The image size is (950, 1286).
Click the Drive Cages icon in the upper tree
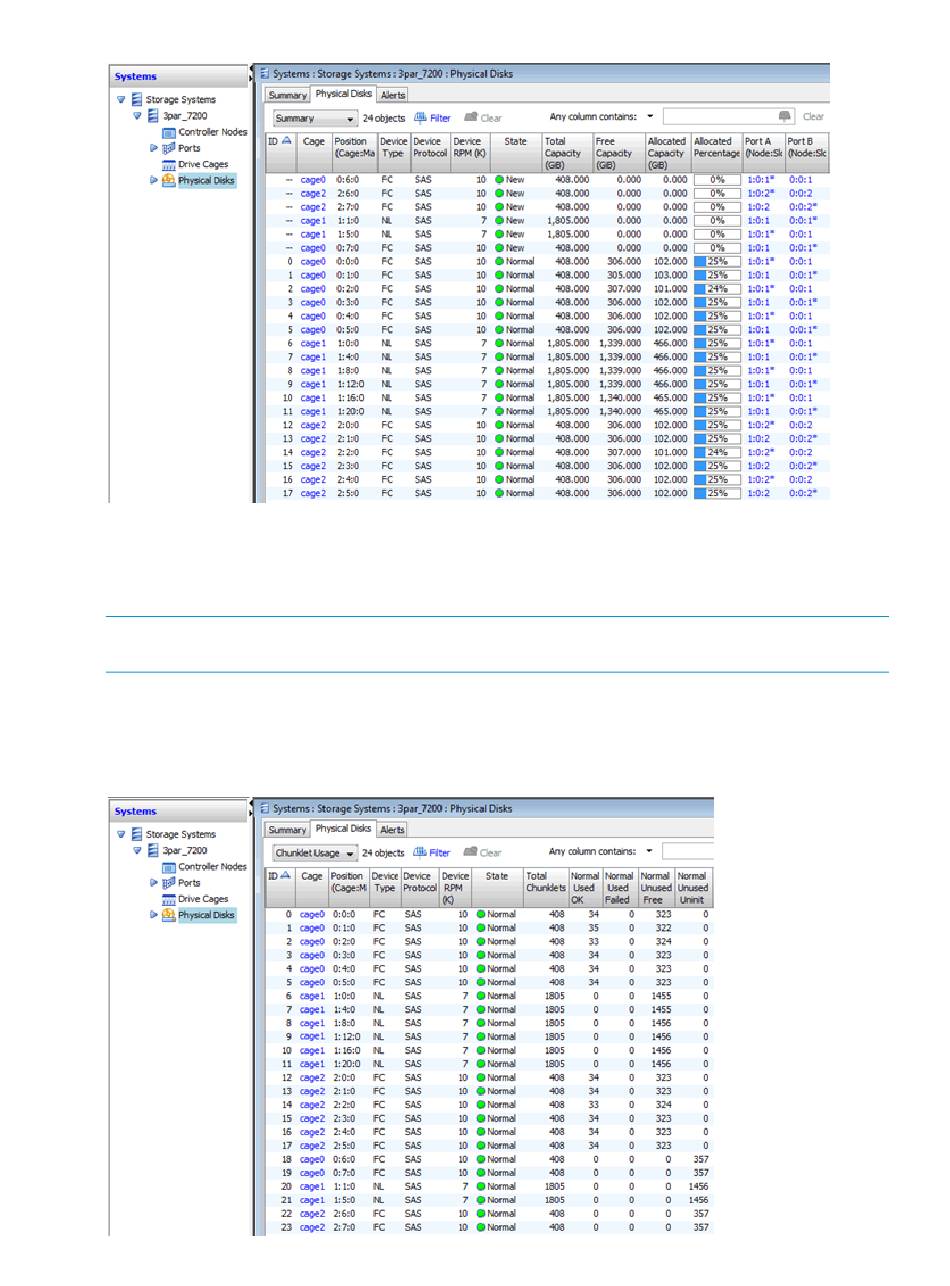coord(169,164)
